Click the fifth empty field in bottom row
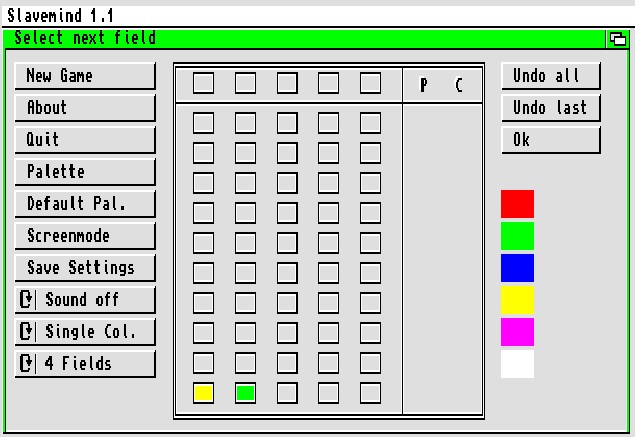 pyautogui.click(x=371, y=393)
